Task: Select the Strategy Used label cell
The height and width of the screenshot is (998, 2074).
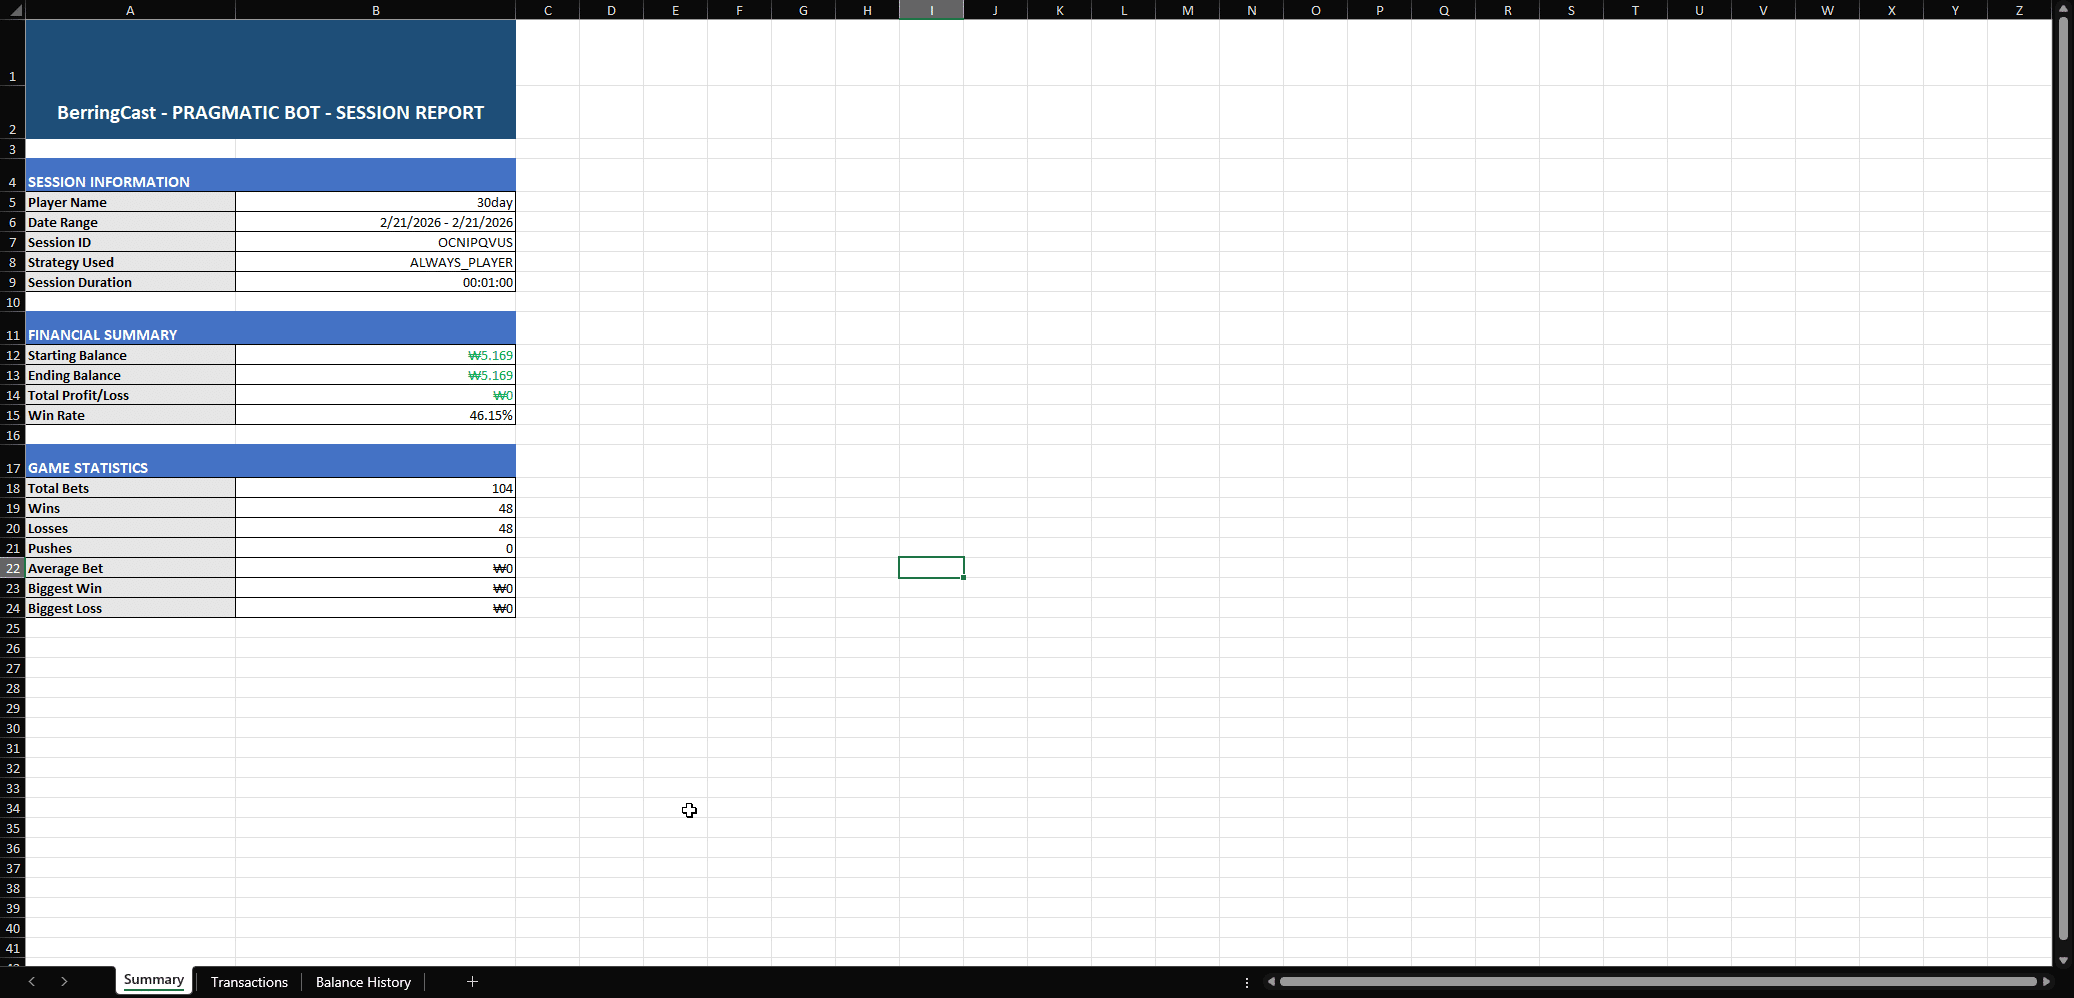Action: coord(131,262)
